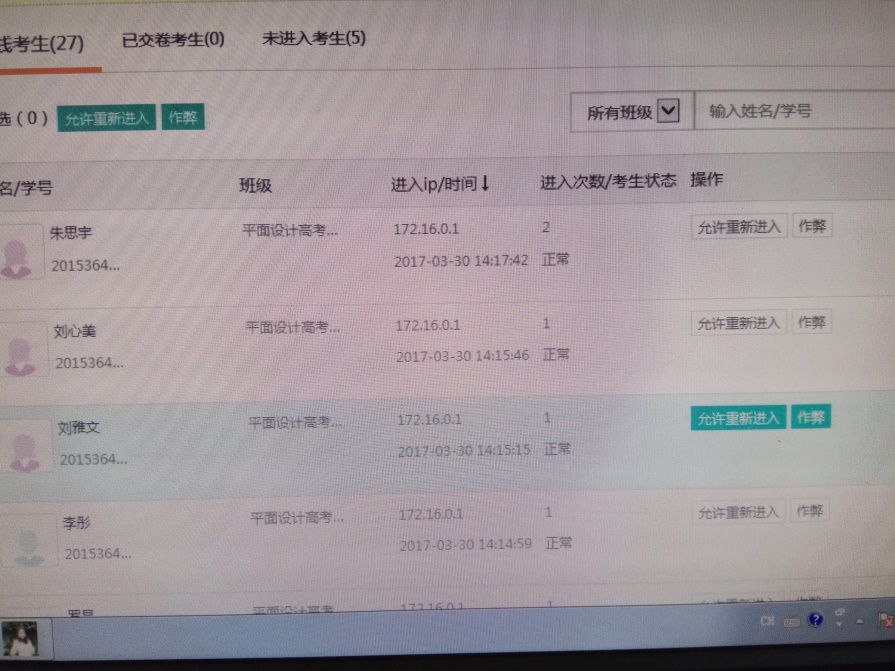The height and width of the screenshot is (671, 895).
Task: Click 李彤's avatar icon
Action: click(x=29, y=541)
